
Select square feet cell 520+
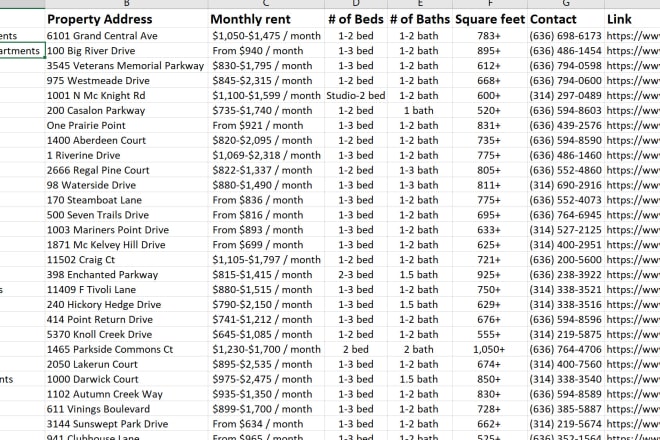[490, 111]
